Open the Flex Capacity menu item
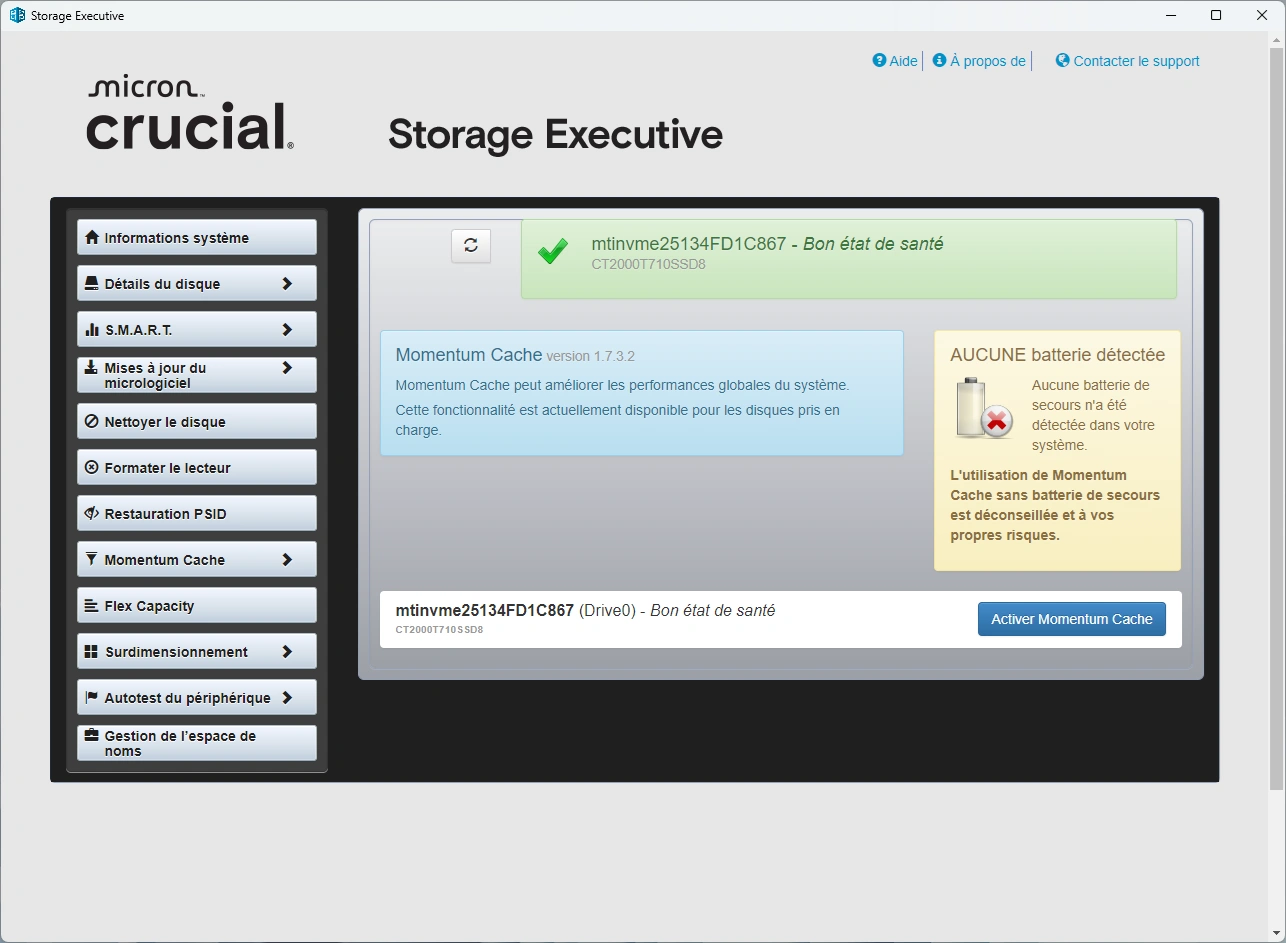This screenshot has height=943, width=1286. click(x=197, y=606)
